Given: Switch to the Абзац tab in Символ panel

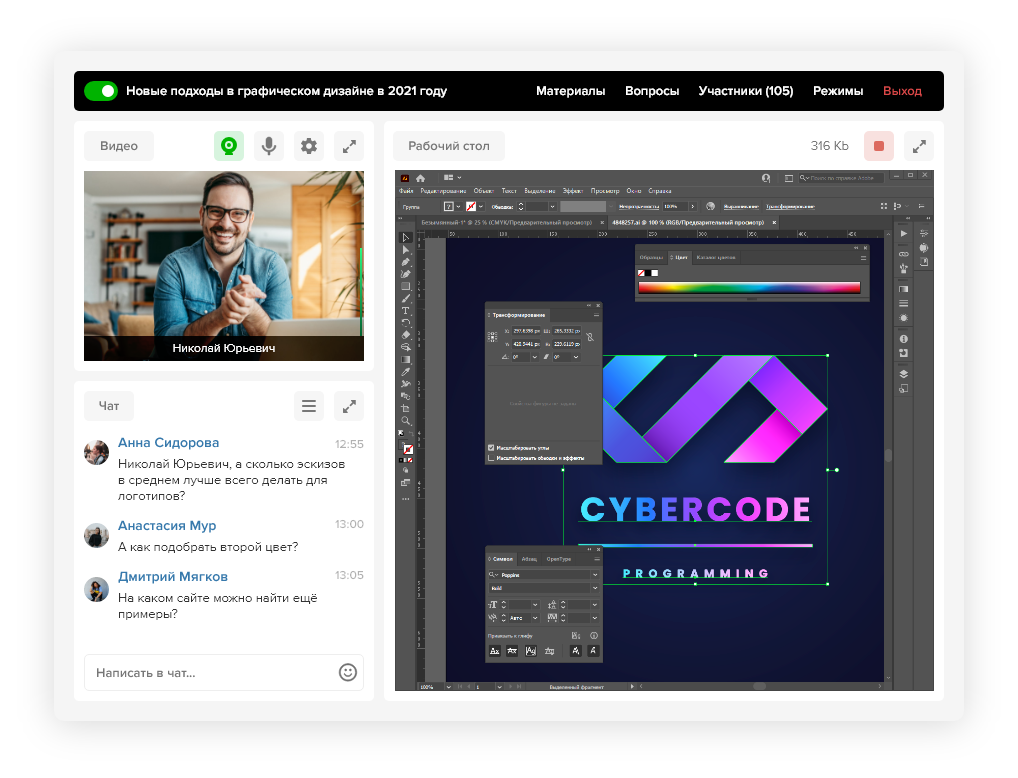Looking at the screenshot, I should (x=529, y=559).
